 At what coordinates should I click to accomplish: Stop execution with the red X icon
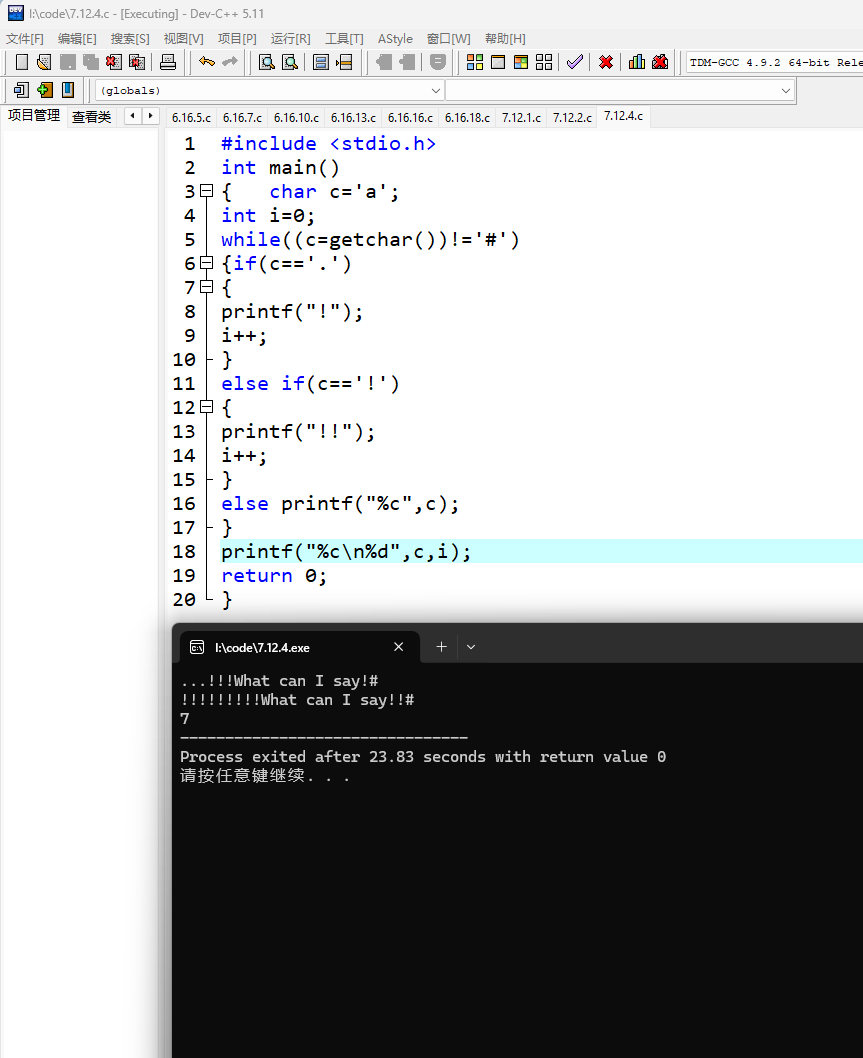coord(606,62)
